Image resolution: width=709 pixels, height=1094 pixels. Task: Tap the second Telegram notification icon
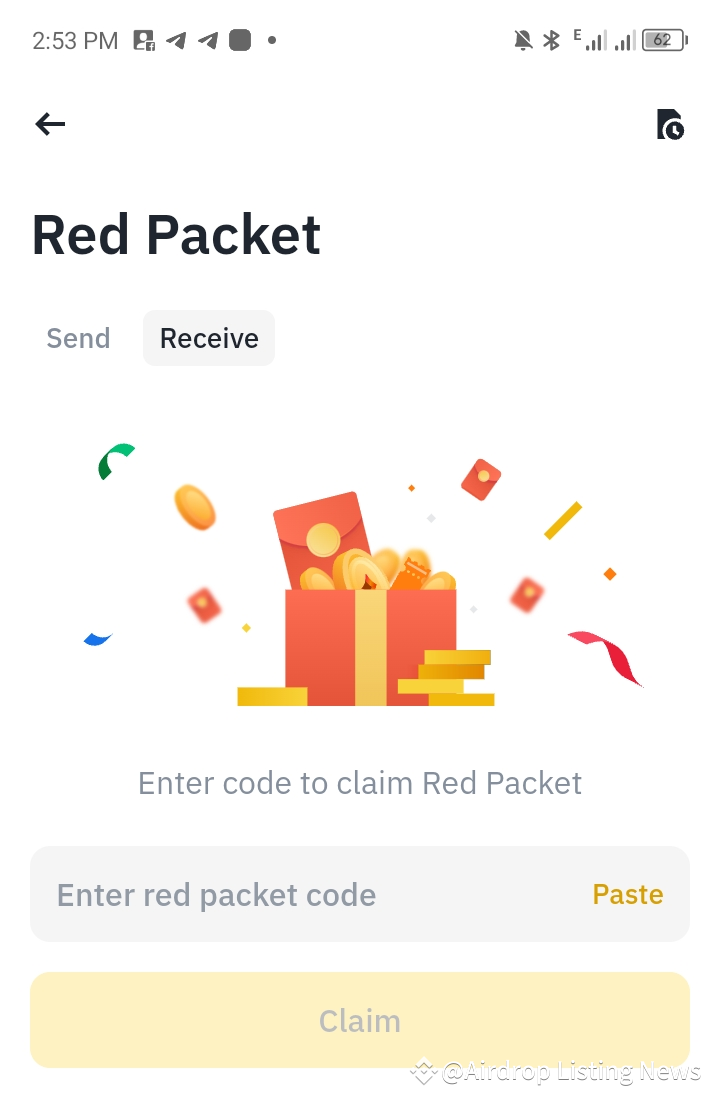pyautogui.click(x=208, y=40)
